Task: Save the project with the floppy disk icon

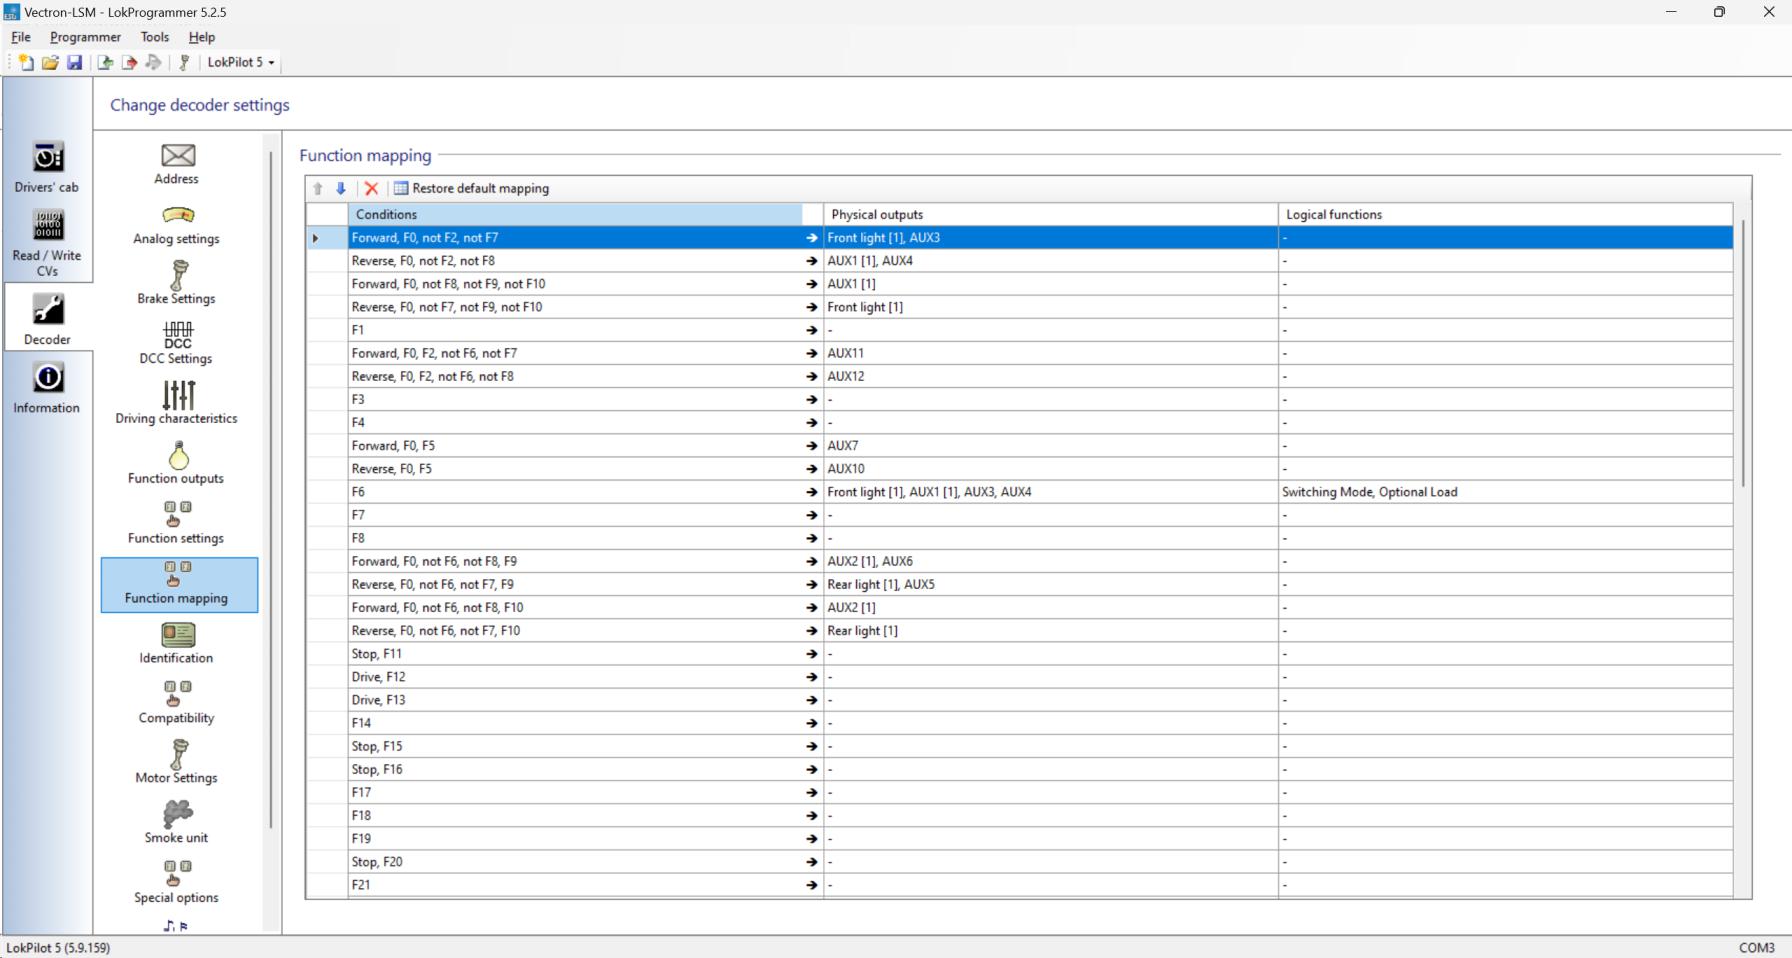Action: point(74,62)
